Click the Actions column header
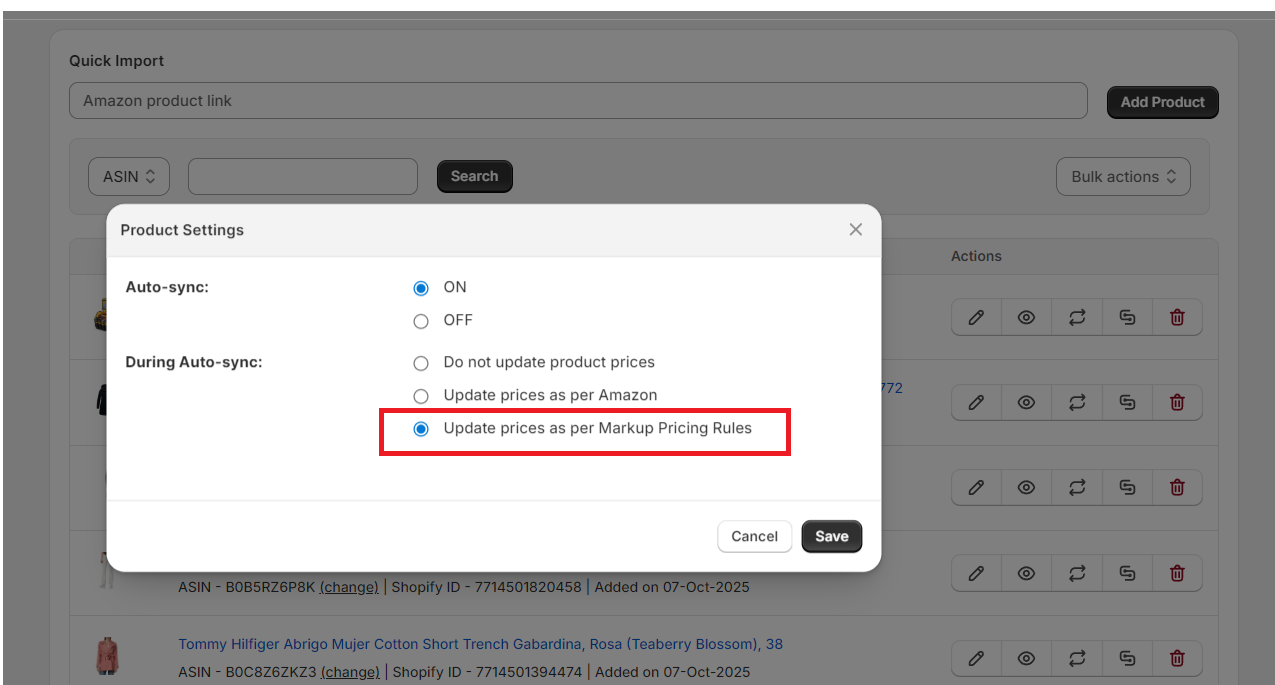Screen dimensions: 1275x685 point(976,256)
